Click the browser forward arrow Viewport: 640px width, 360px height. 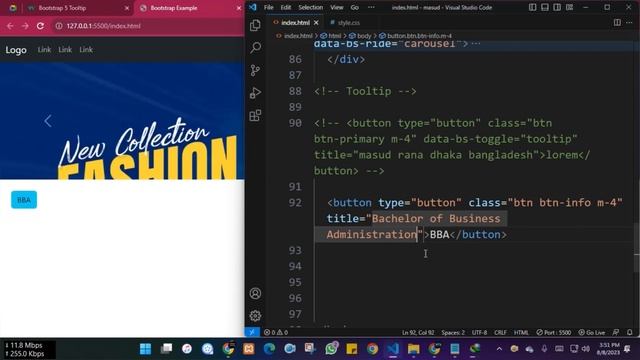coord(25,26)
